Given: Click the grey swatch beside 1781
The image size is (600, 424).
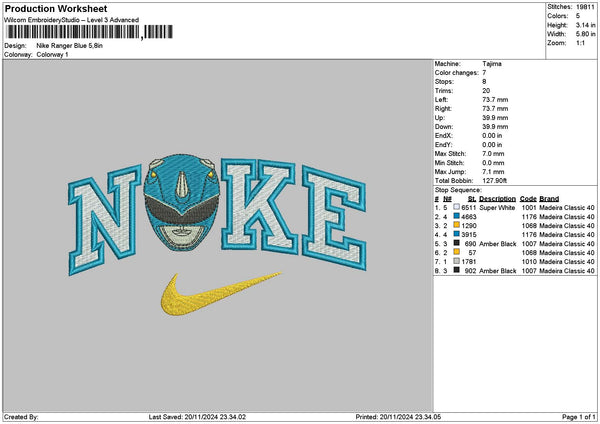Looking at the screenshot, I should (457, 261).
